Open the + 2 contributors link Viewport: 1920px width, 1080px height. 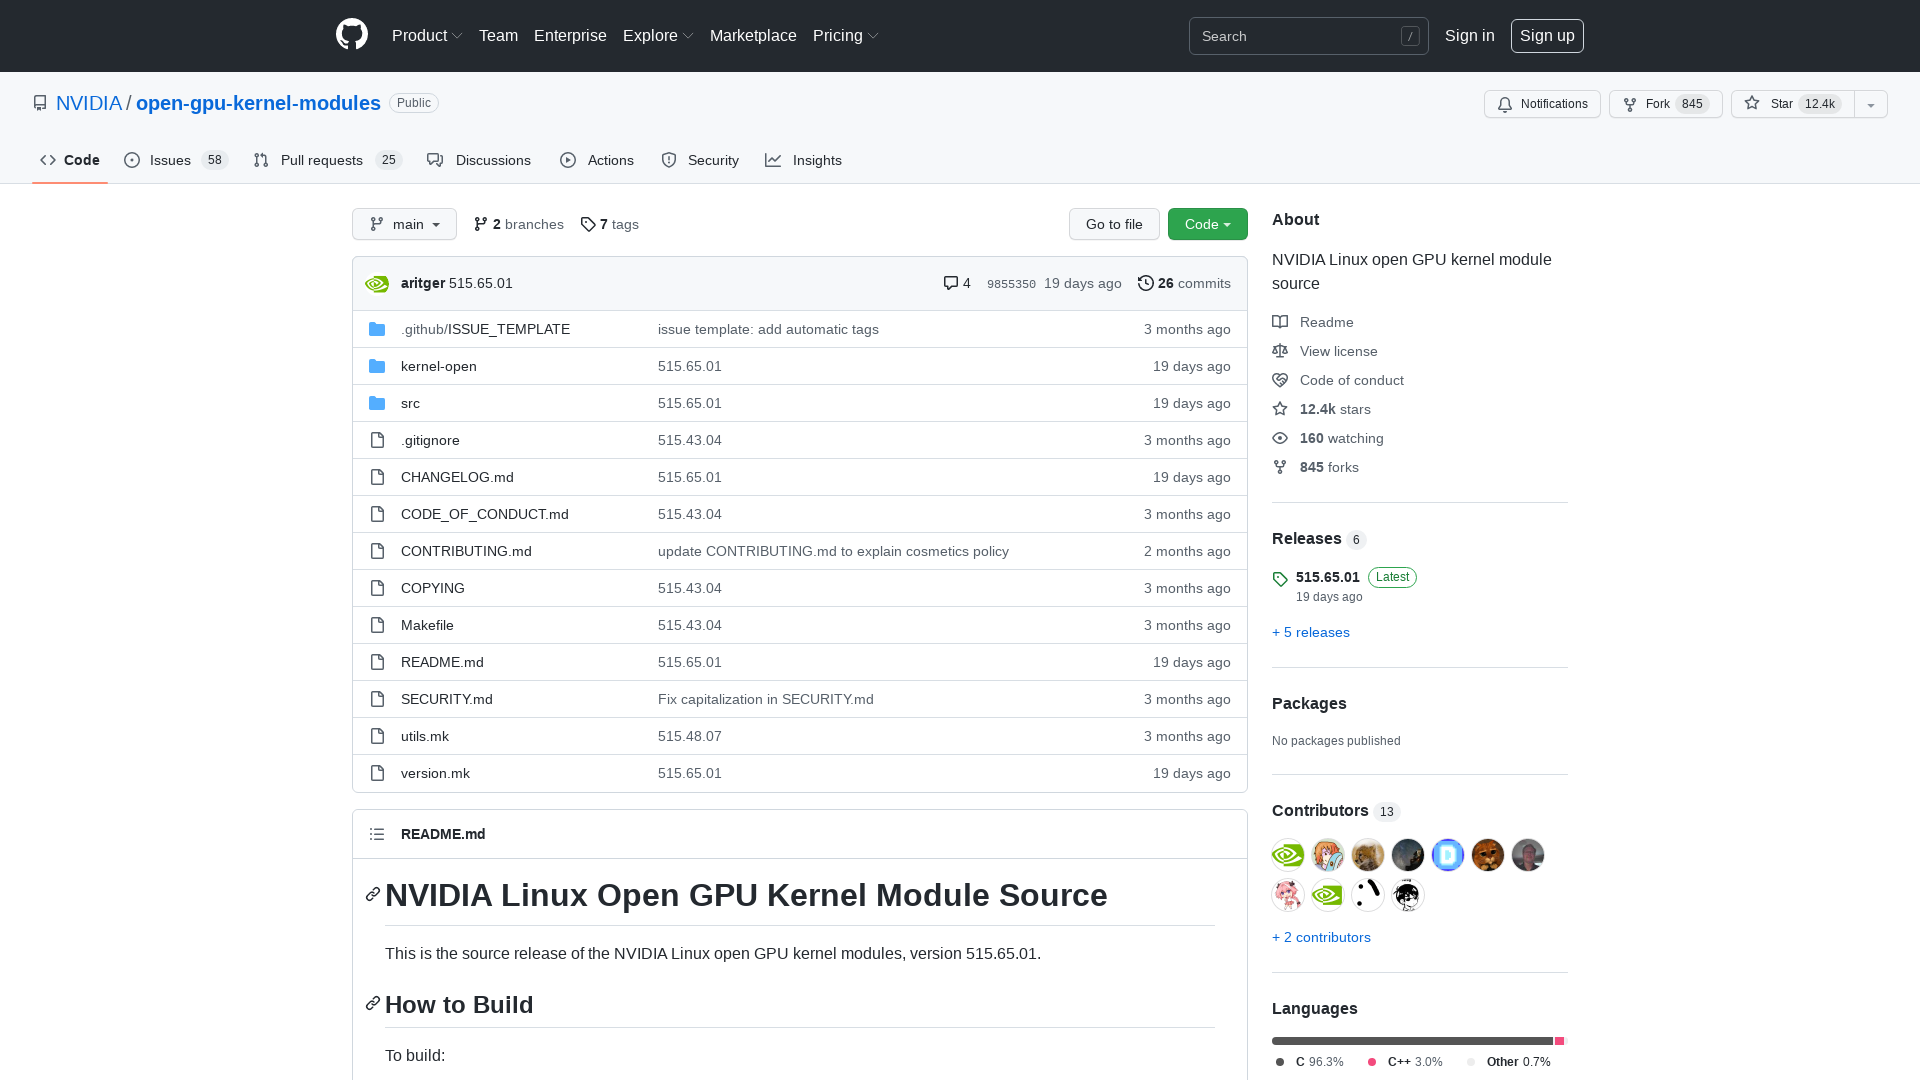pos(1321,937)
